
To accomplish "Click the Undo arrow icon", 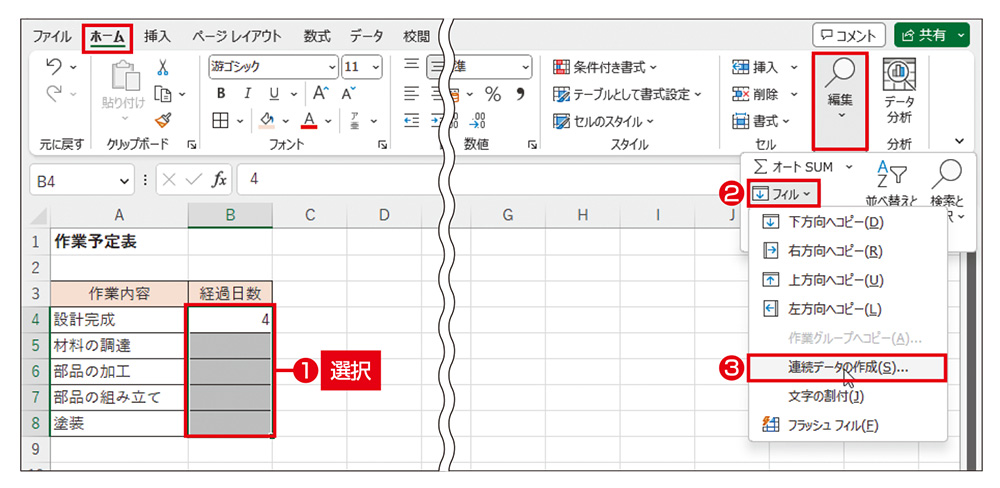I will (x=55, y=67).
